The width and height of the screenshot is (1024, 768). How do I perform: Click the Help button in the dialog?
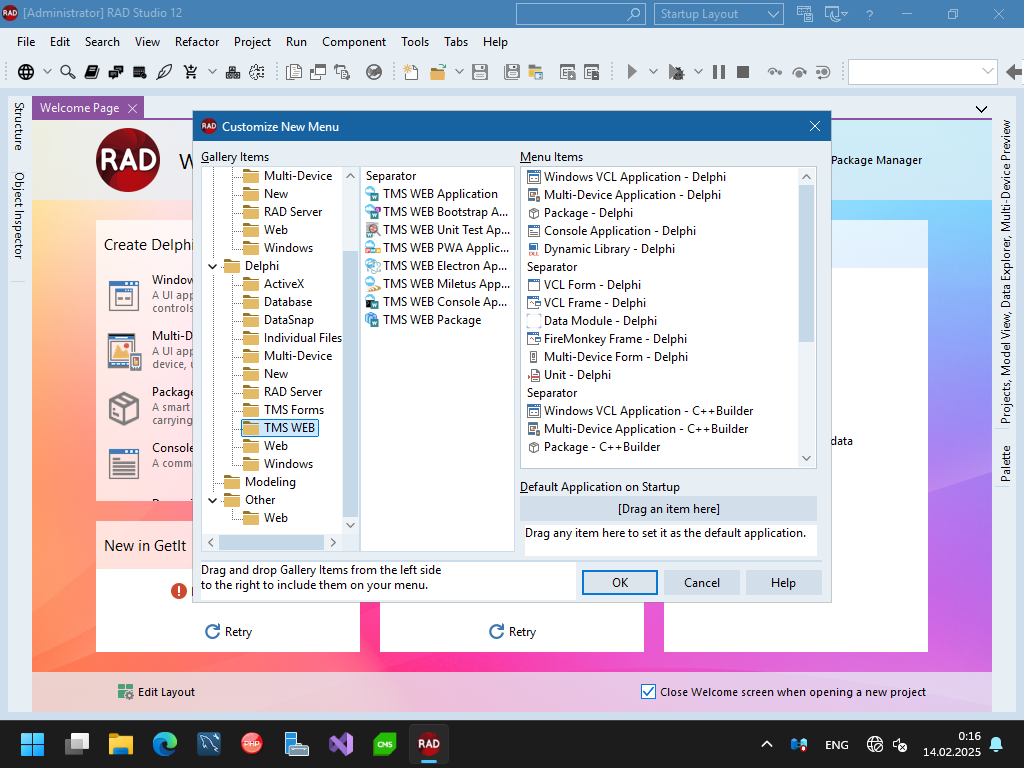[783, 583]
